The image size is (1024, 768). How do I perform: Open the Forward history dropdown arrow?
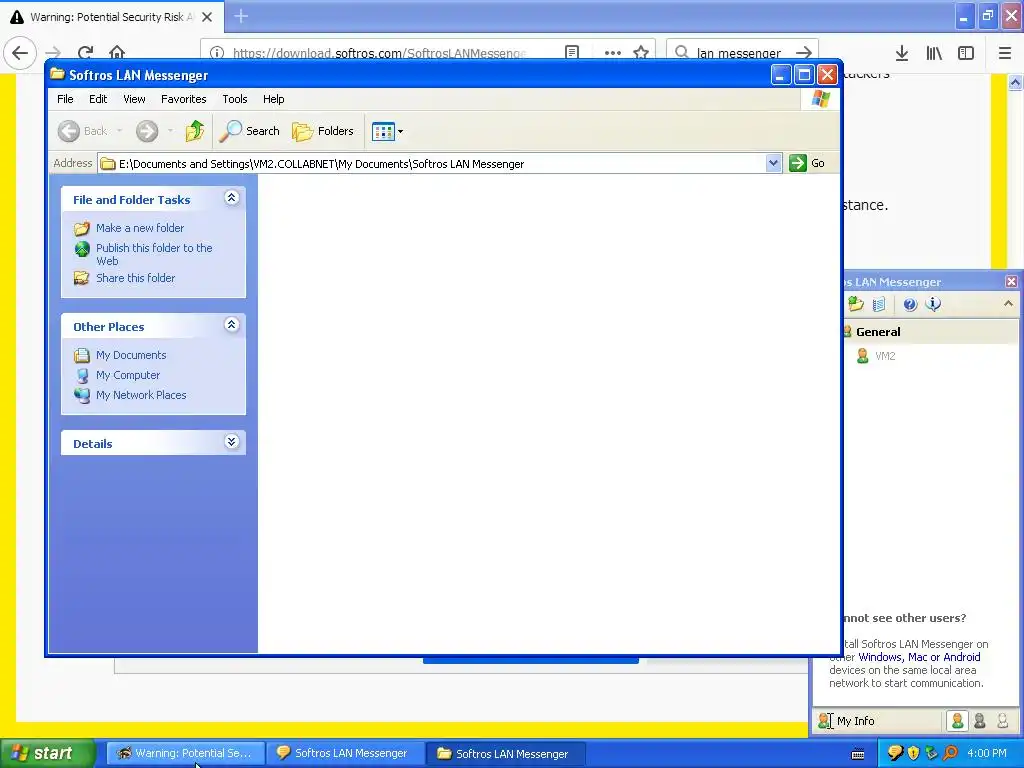click(170, 131)
